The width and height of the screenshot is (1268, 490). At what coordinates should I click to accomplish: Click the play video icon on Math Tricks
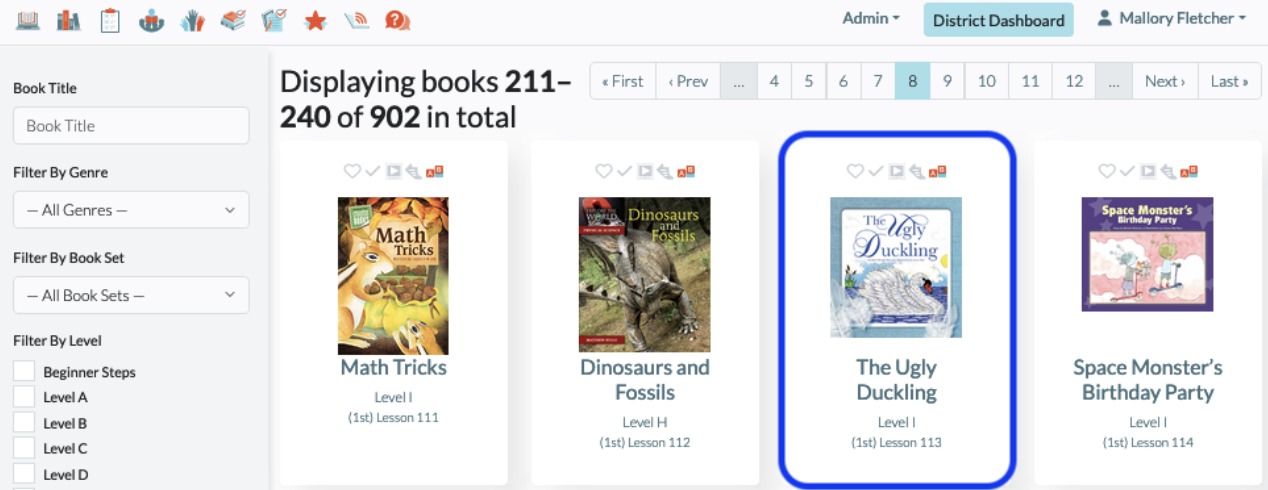pos(394,171)
